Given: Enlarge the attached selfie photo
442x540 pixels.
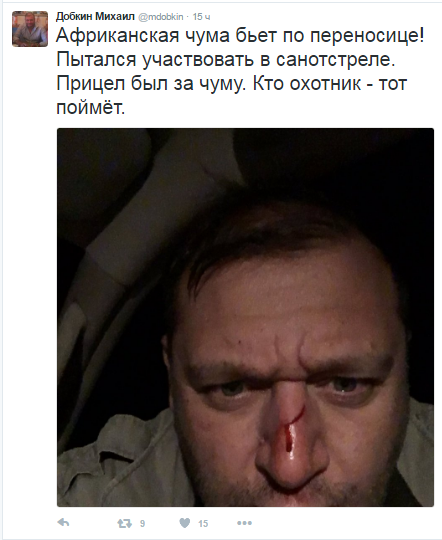Looking at the screenshot, I should (245, 317).
